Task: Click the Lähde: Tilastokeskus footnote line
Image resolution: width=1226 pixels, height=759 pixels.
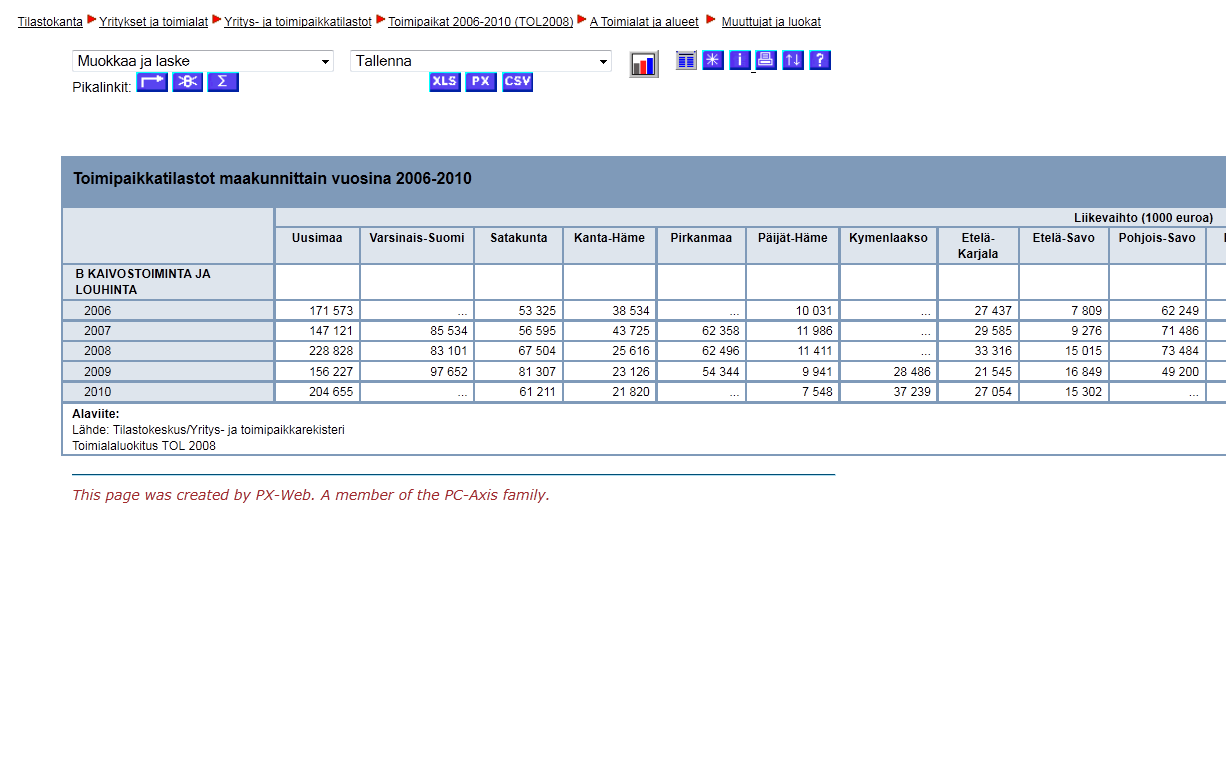Action: click(208, 430)
